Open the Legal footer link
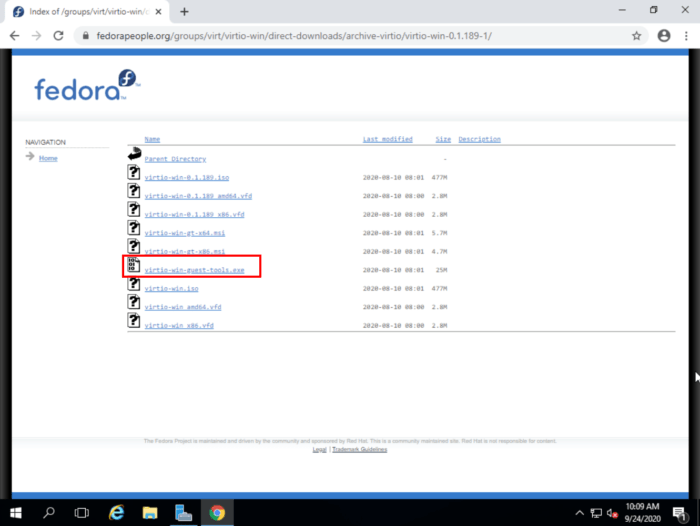700x526 pixels. coord(320,450)
